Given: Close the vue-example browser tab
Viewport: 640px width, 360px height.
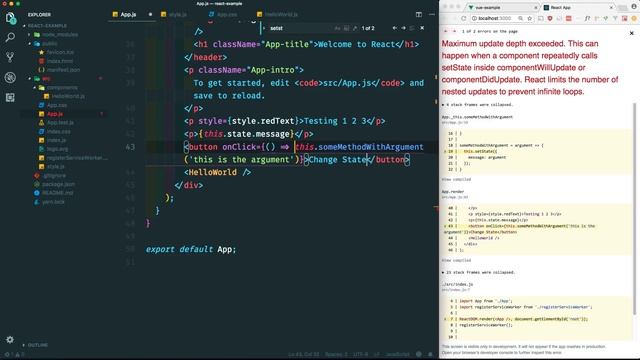Looking at the screenshot, I should 536,7.
